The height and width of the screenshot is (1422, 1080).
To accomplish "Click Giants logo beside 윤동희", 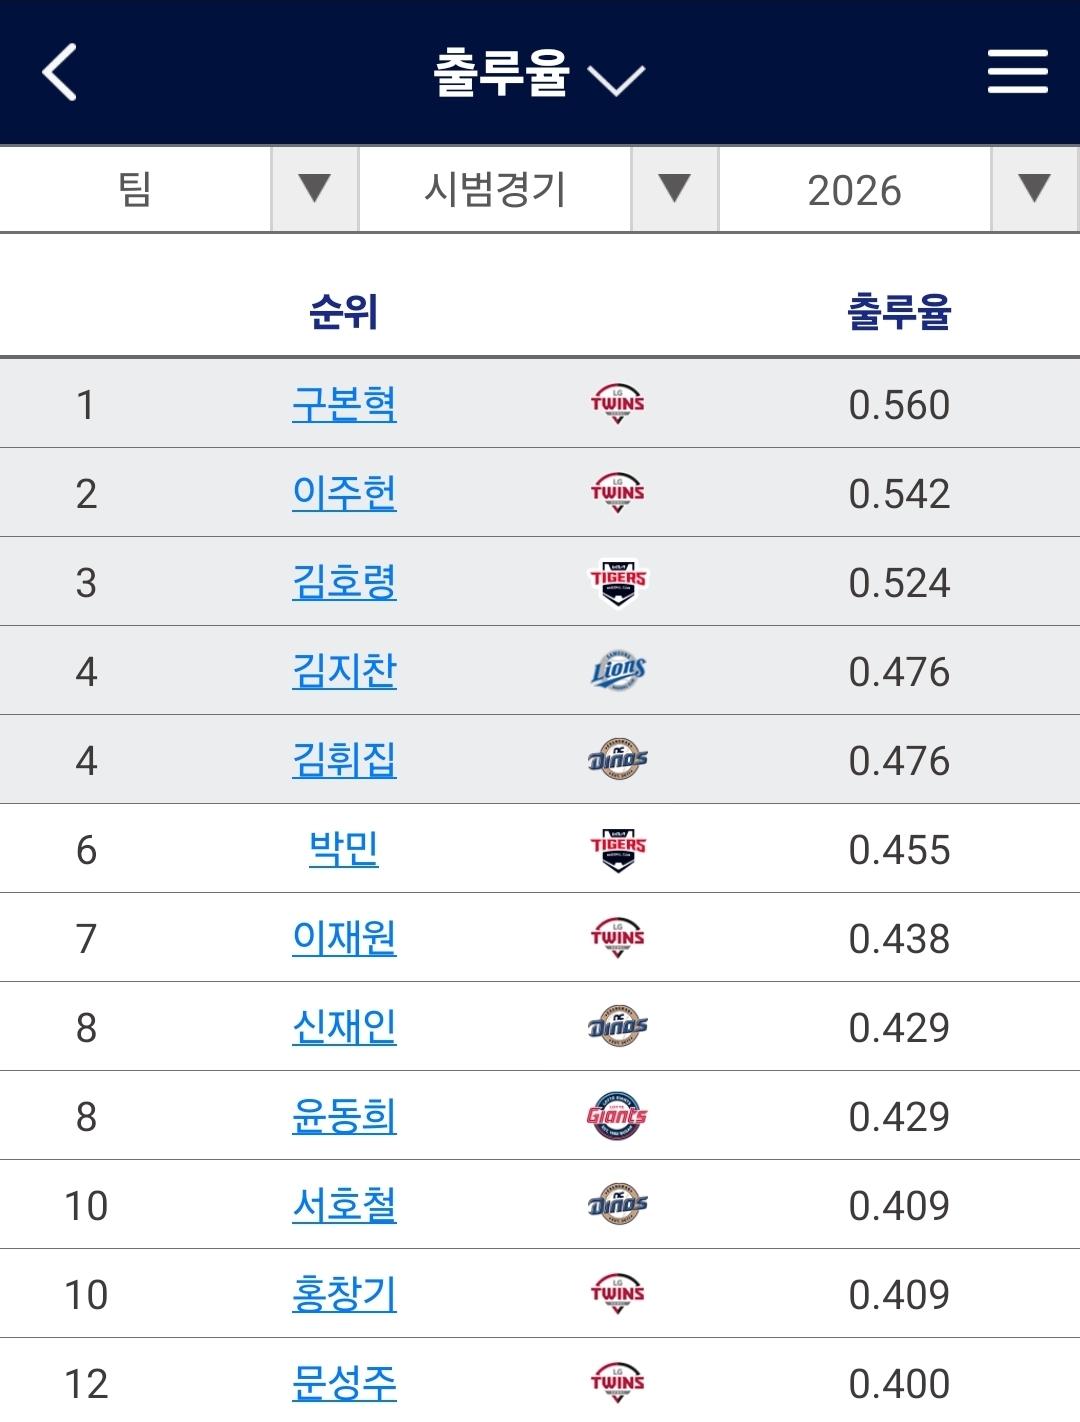I will coord(617,1116).
